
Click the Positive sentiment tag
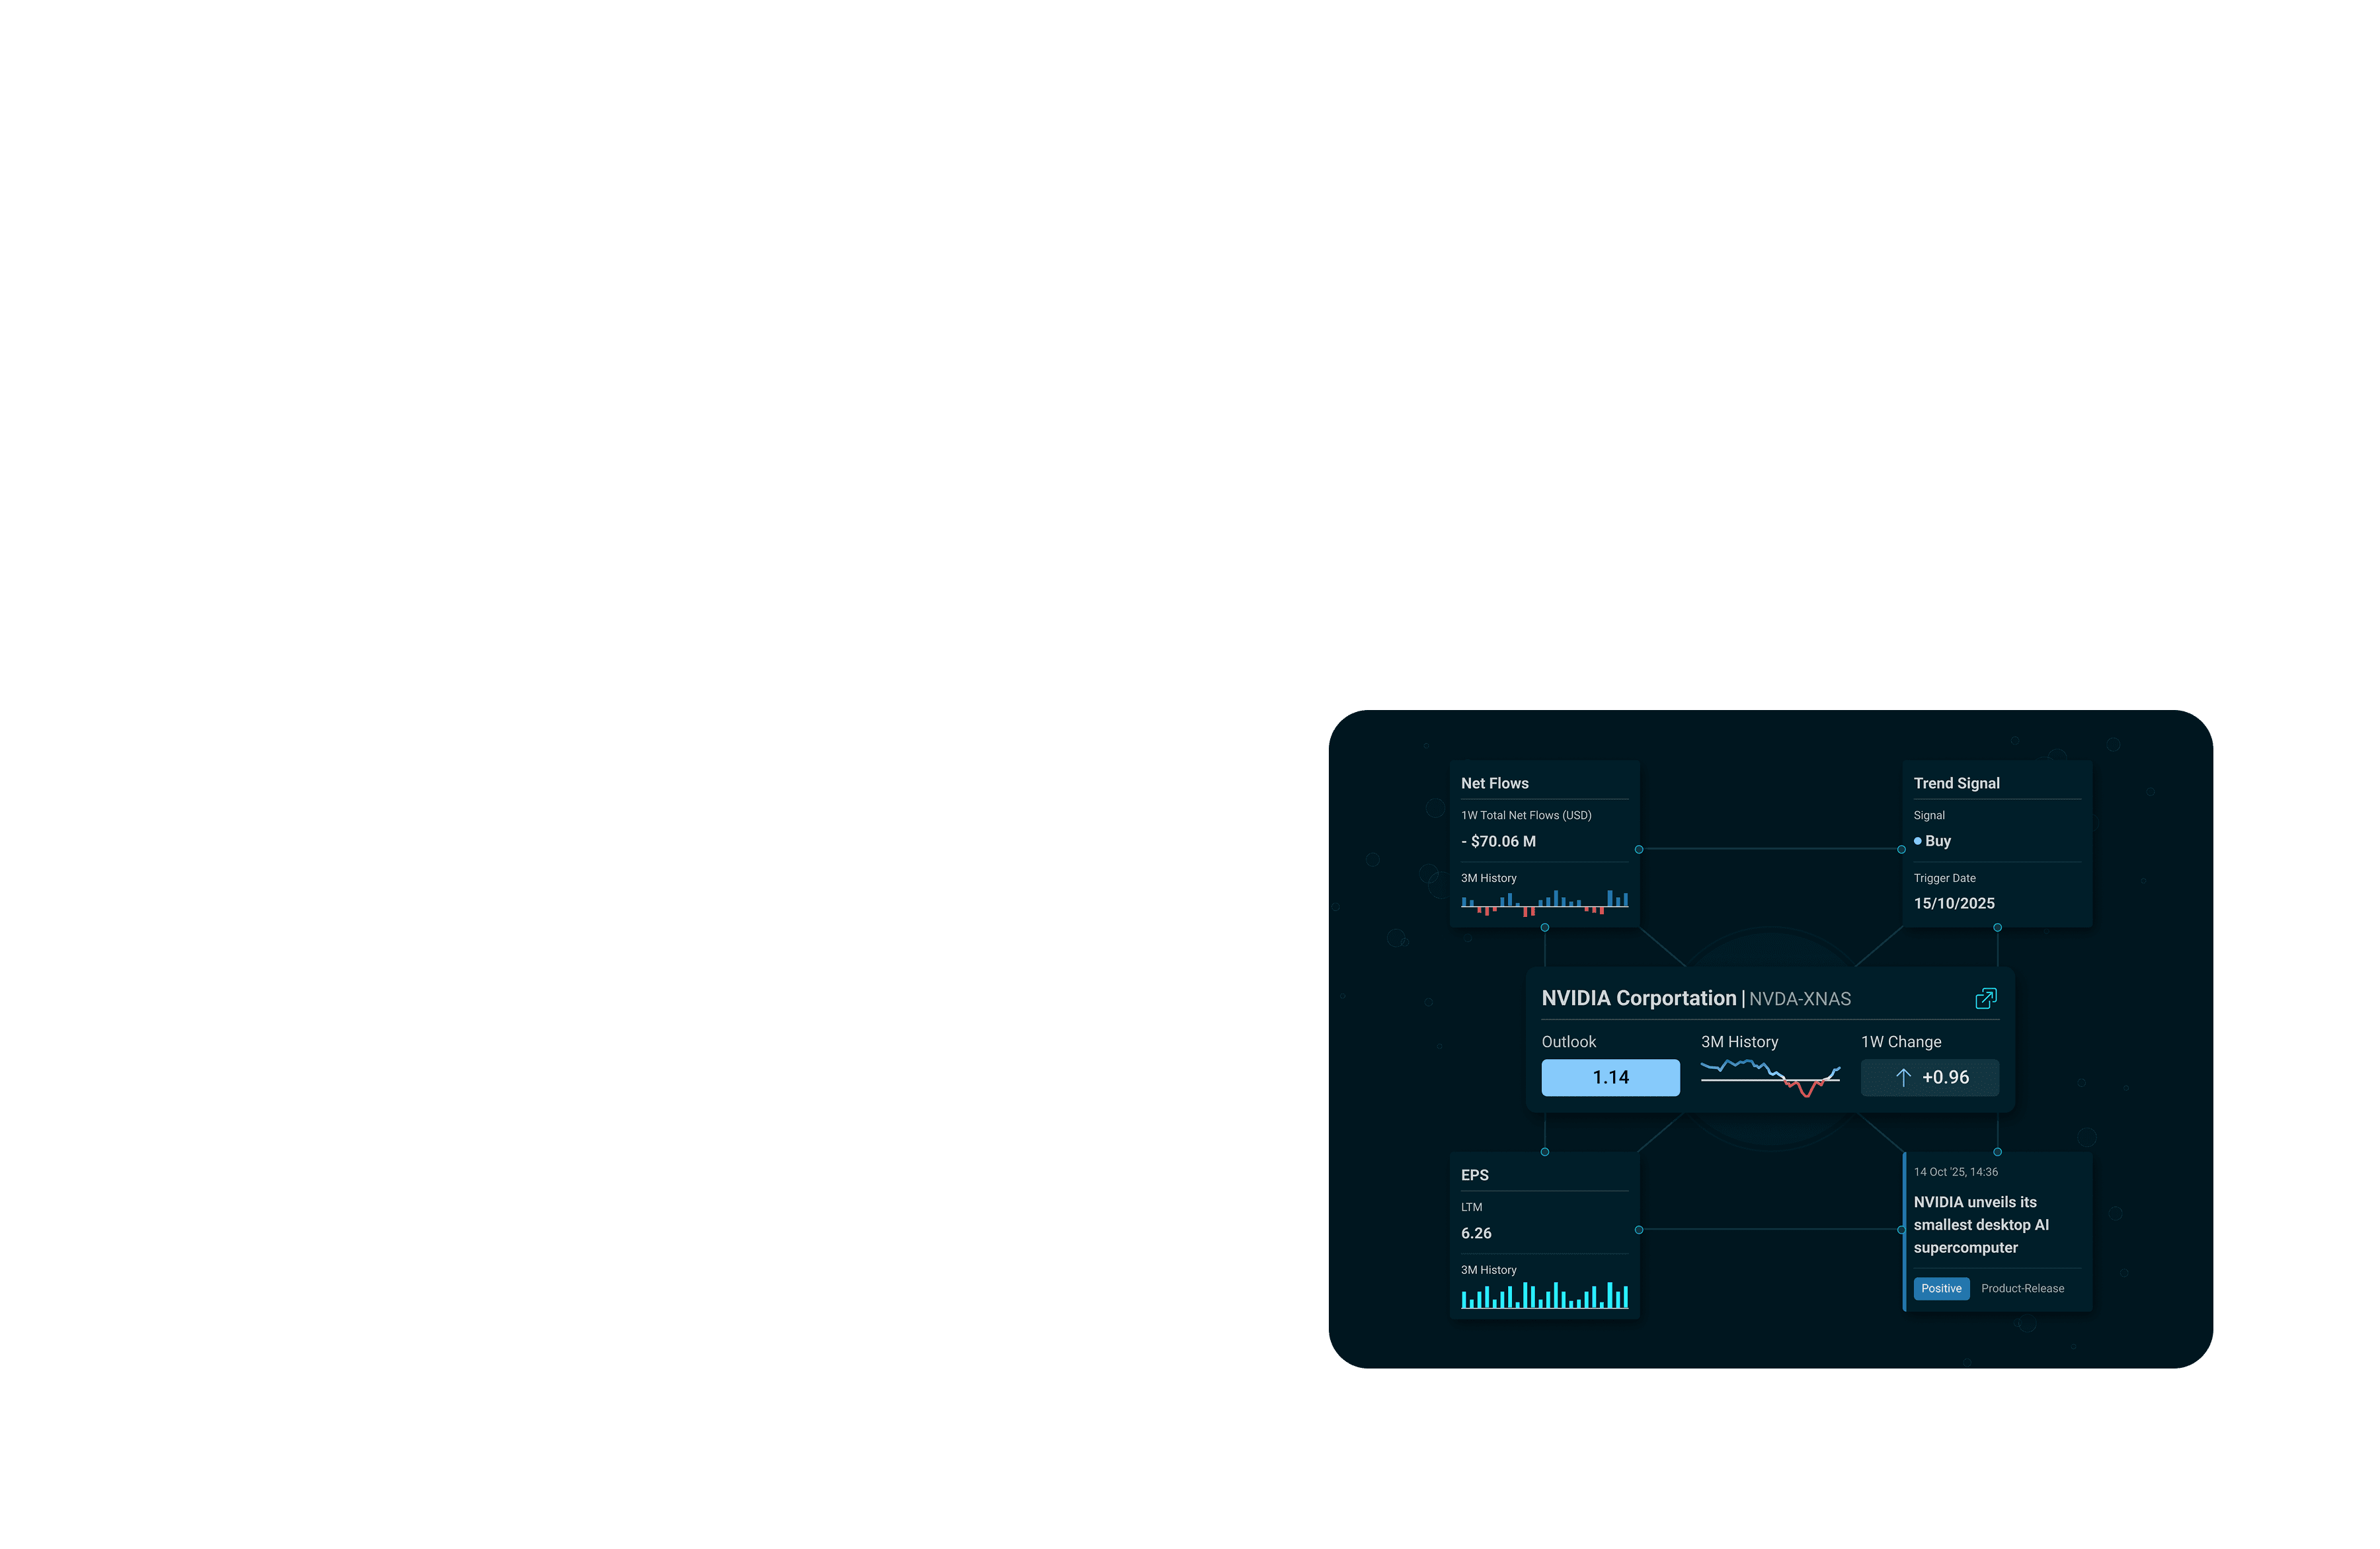pyautogui.click(x=1940, y=1288)
